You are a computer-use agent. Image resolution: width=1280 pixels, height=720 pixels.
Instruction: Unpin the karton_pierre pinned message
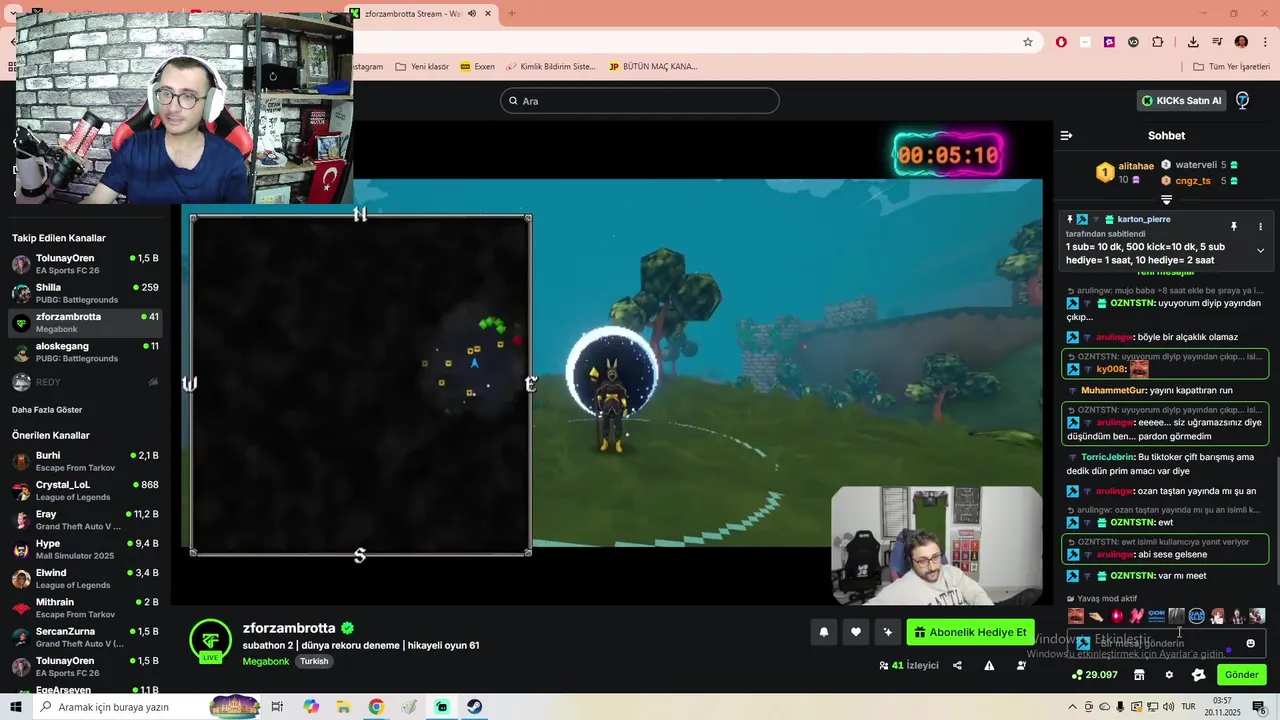click(1234, 227)
